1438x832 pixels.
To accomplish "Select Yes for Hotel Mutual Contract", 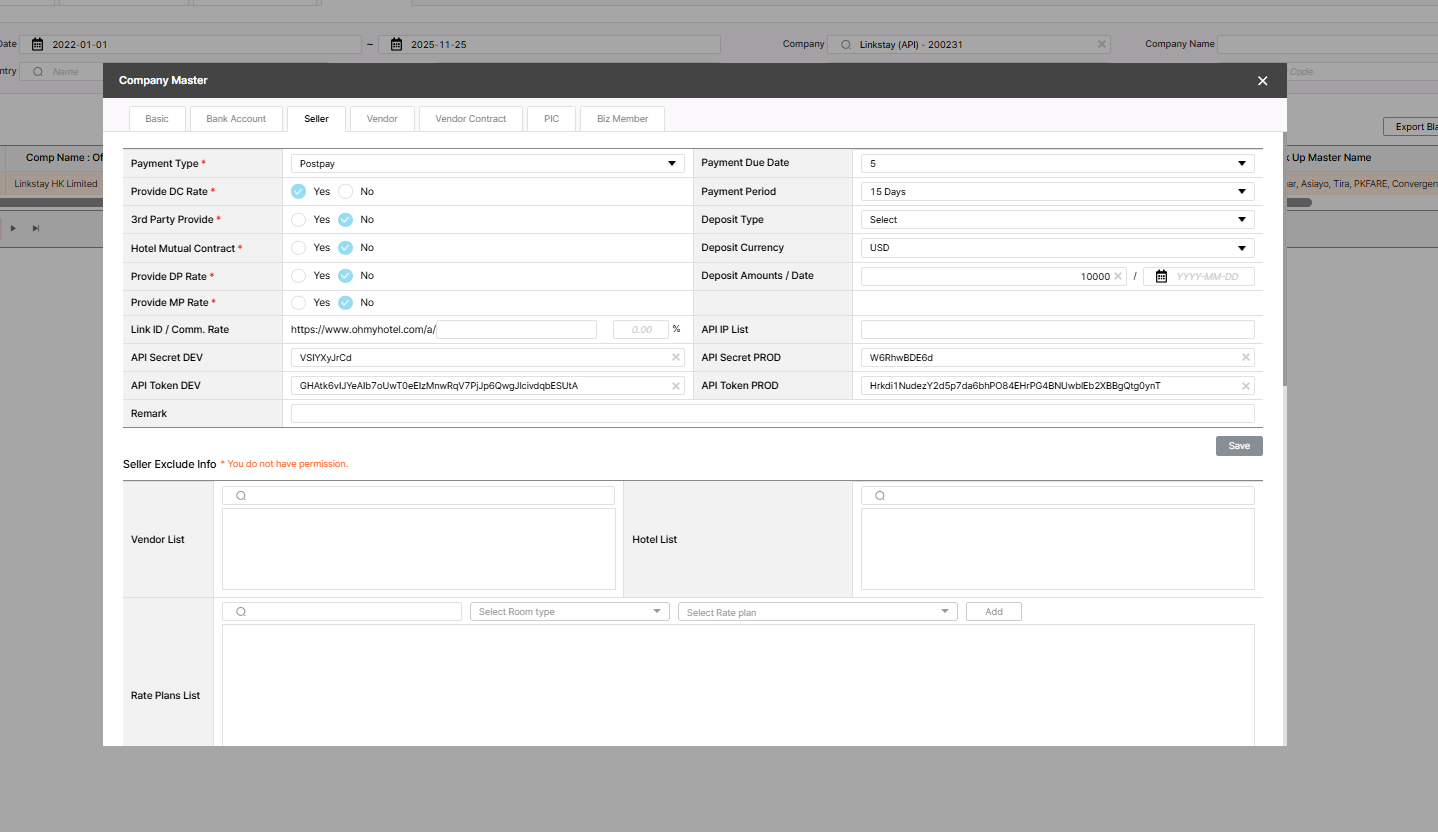I will click(299, 247).
